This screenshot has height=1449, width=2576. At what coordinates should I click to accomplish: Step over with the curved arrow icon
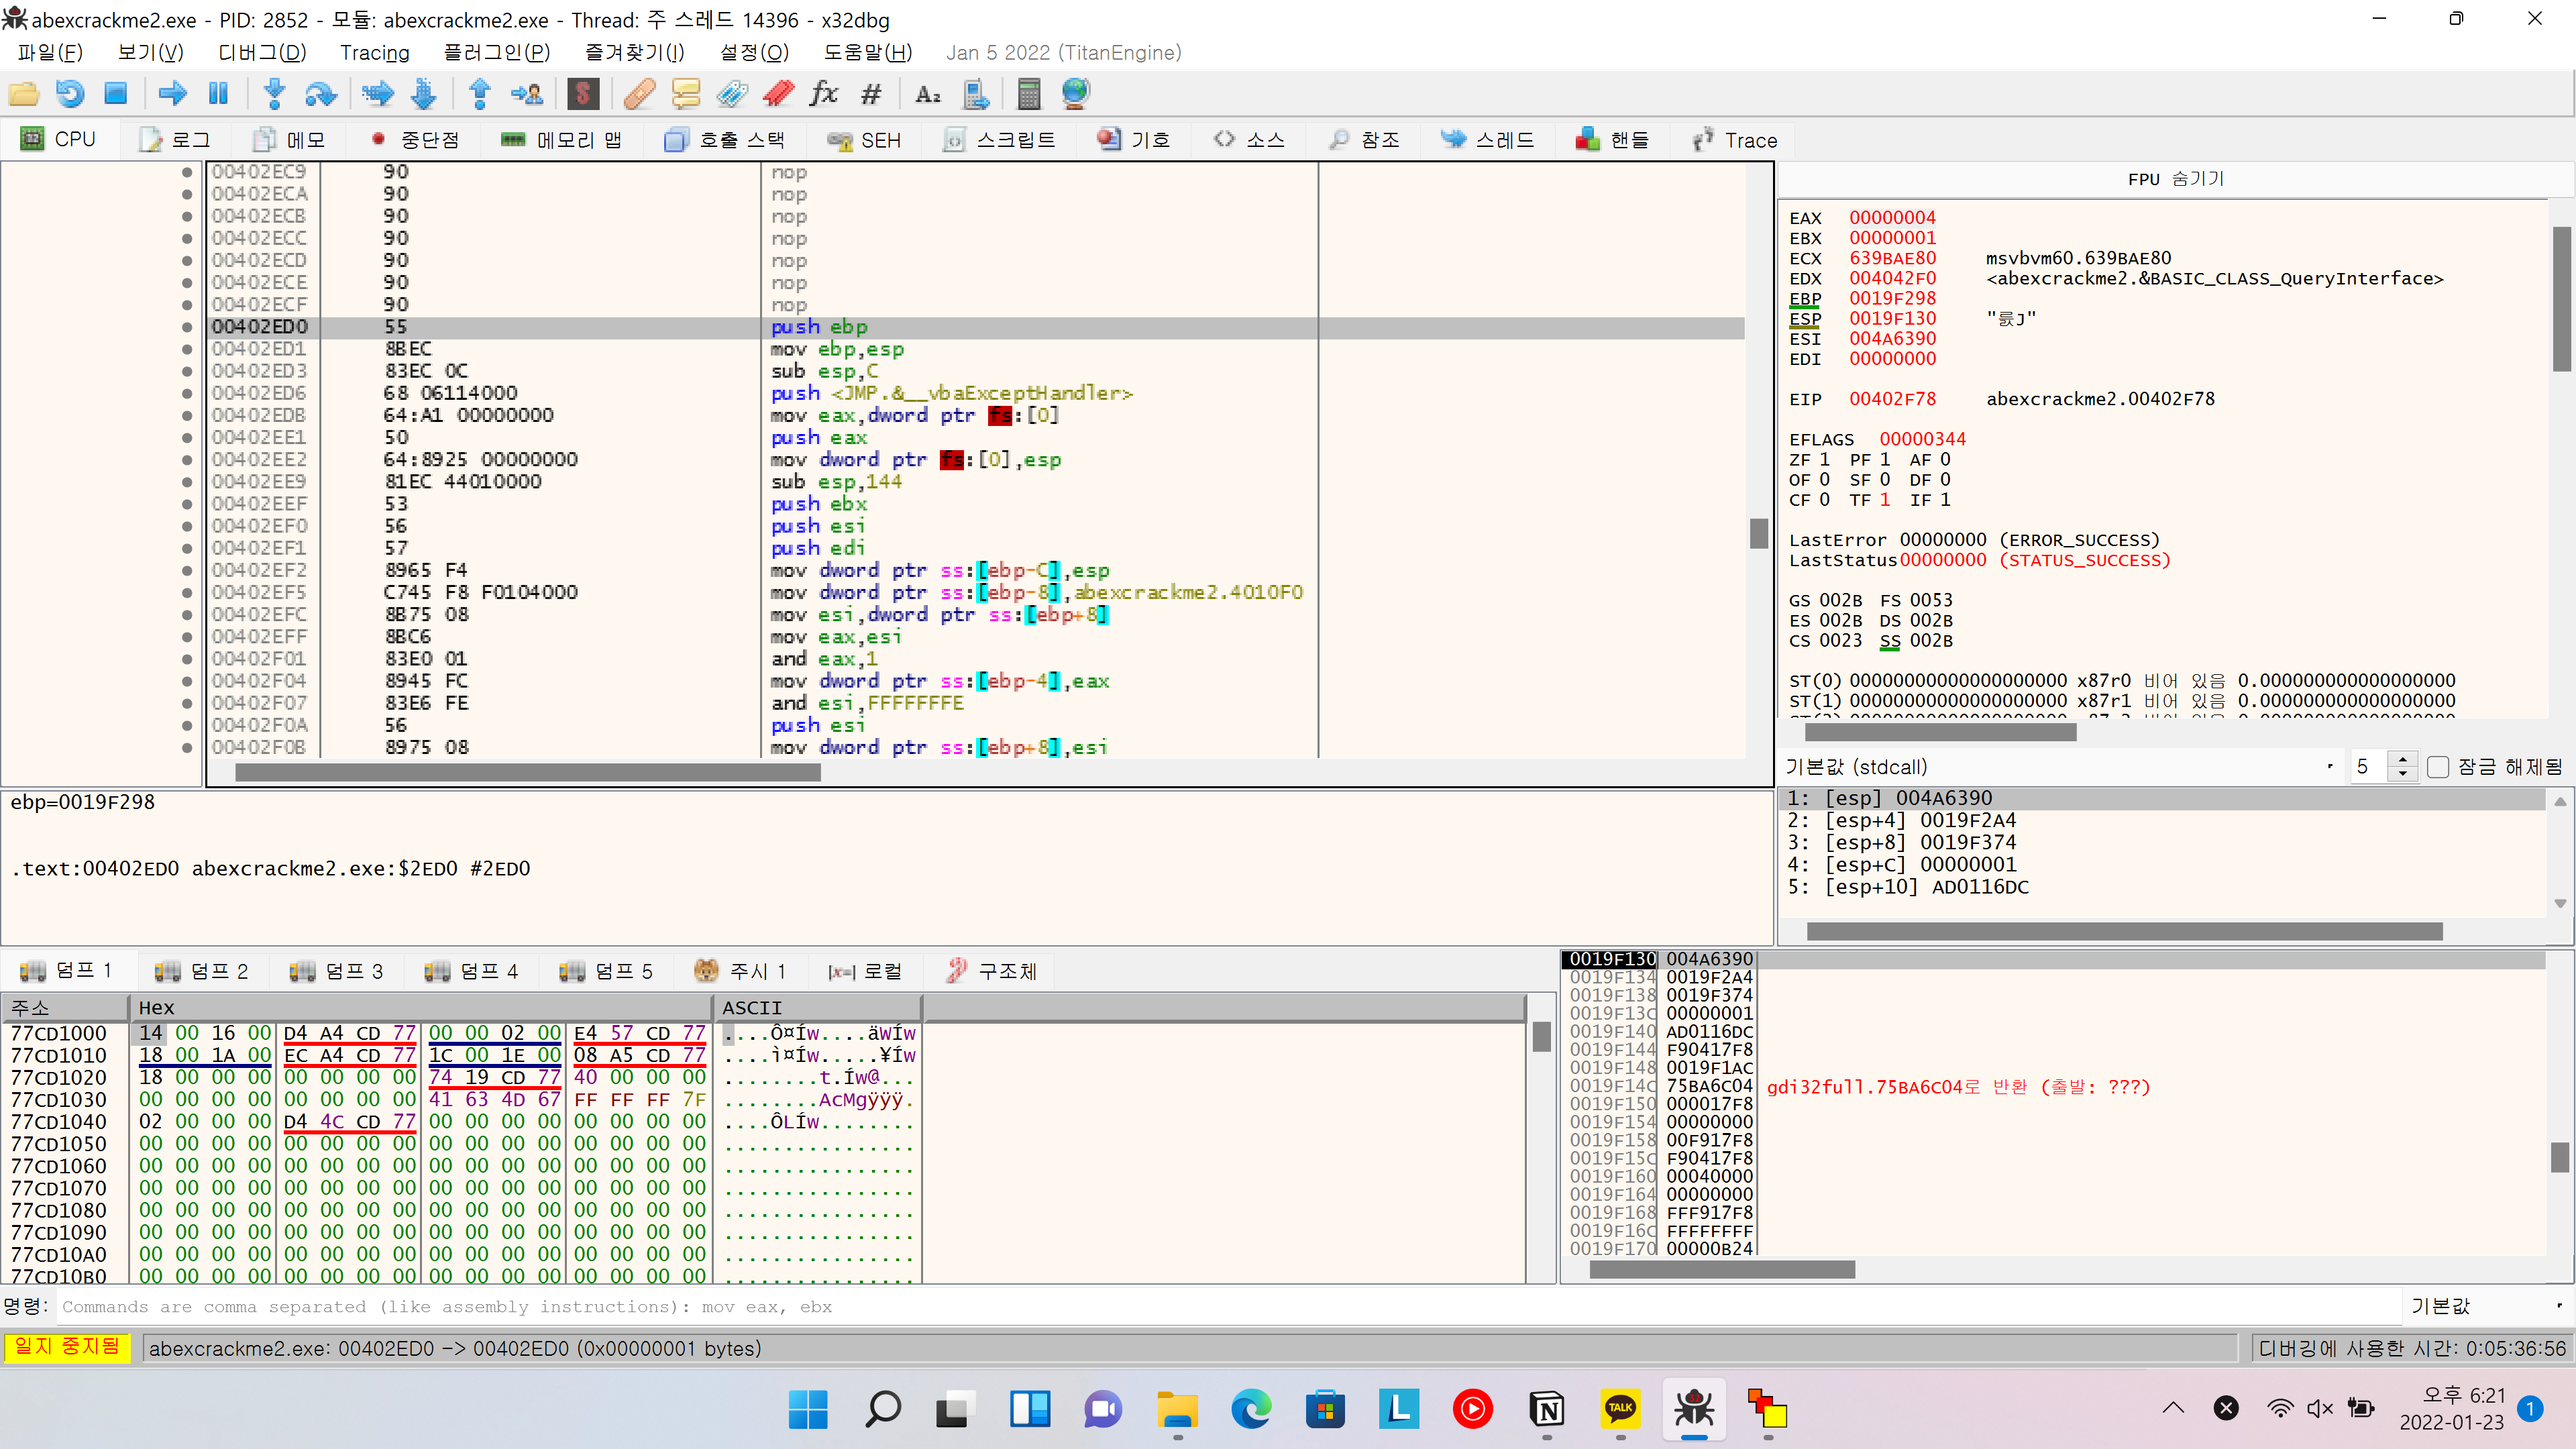point(320,94)
